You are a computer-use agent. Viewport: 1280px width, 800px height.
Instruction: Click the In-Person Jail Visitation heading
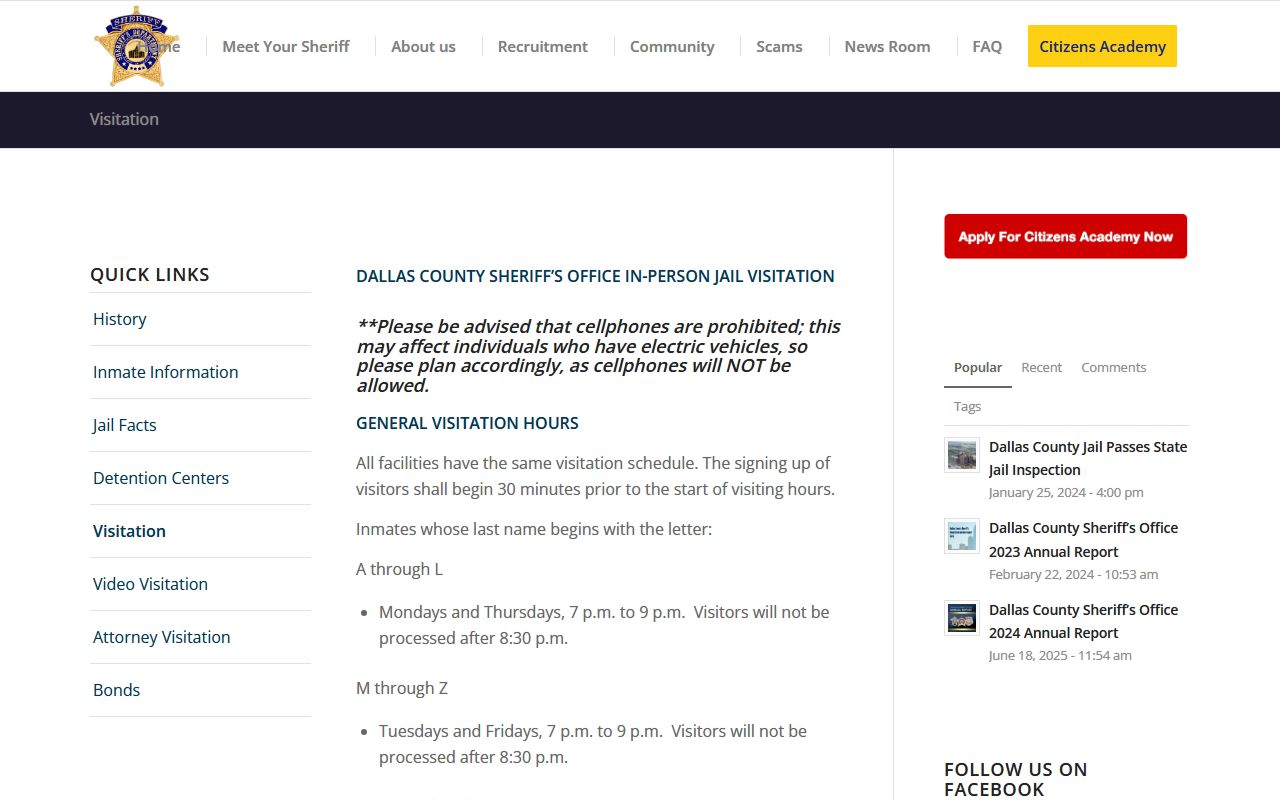click(x=595, y=276)
